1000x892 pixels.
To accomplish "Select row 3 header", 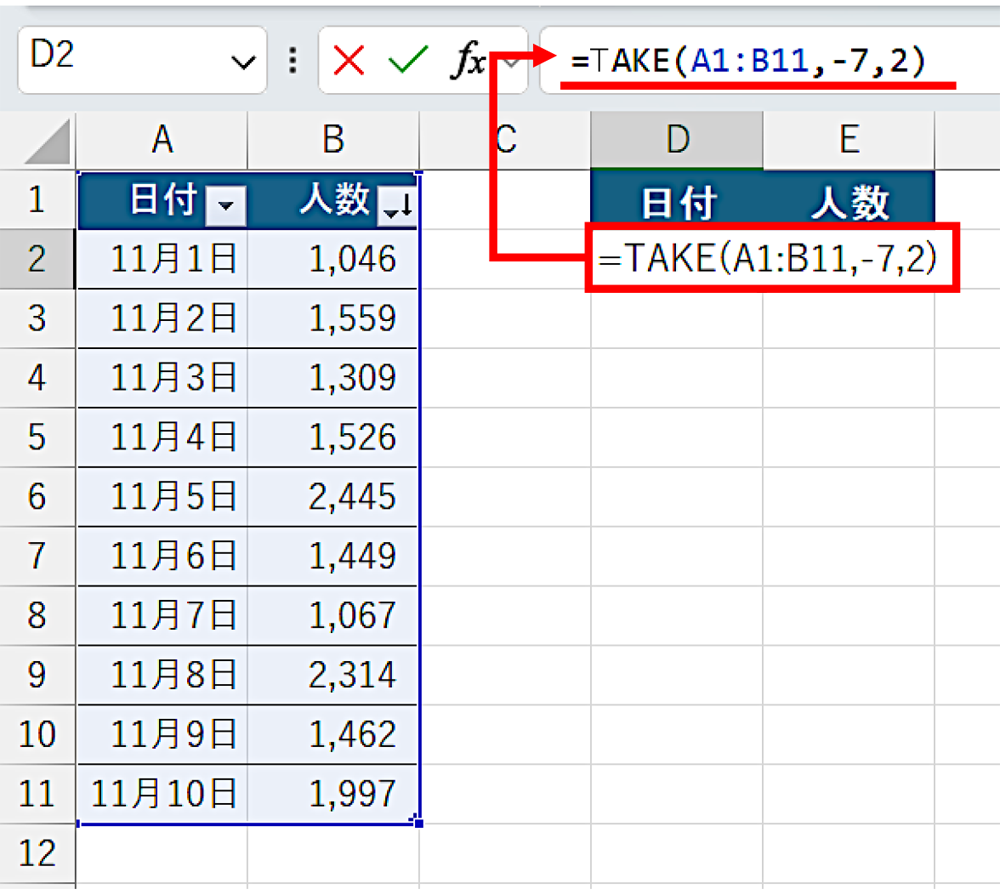I will pos(37,318).
